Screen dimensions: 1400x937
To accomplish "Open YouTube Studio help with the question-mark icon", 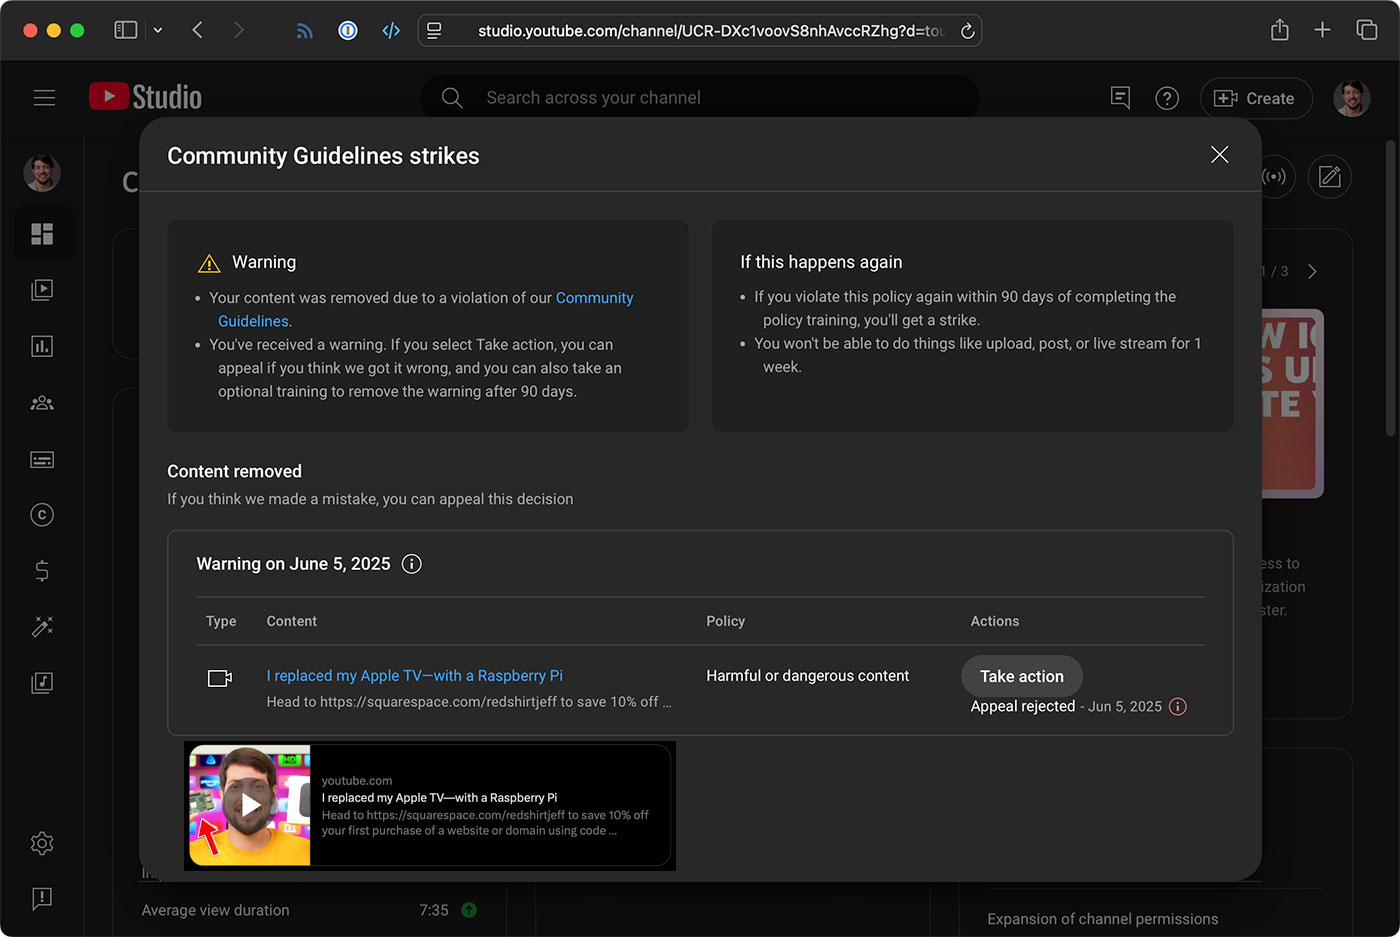I will 1167,97.
